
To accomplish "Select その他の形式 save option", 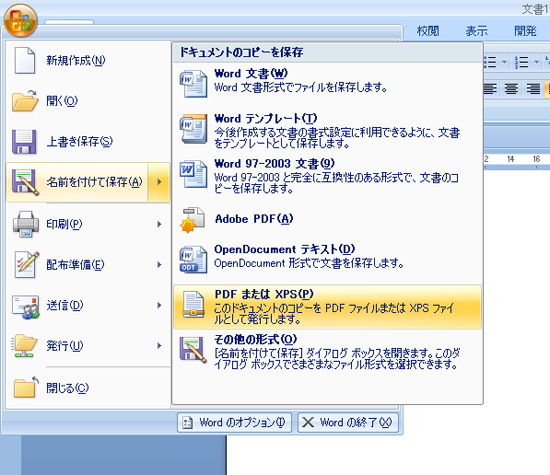I will tap(327, 353).
